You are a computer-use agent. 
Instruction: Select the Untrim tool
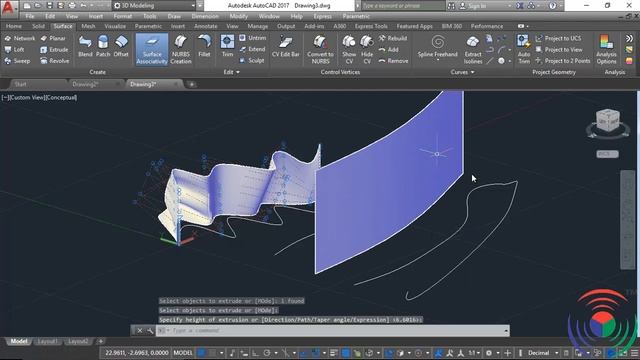click(x=252, y=38)
